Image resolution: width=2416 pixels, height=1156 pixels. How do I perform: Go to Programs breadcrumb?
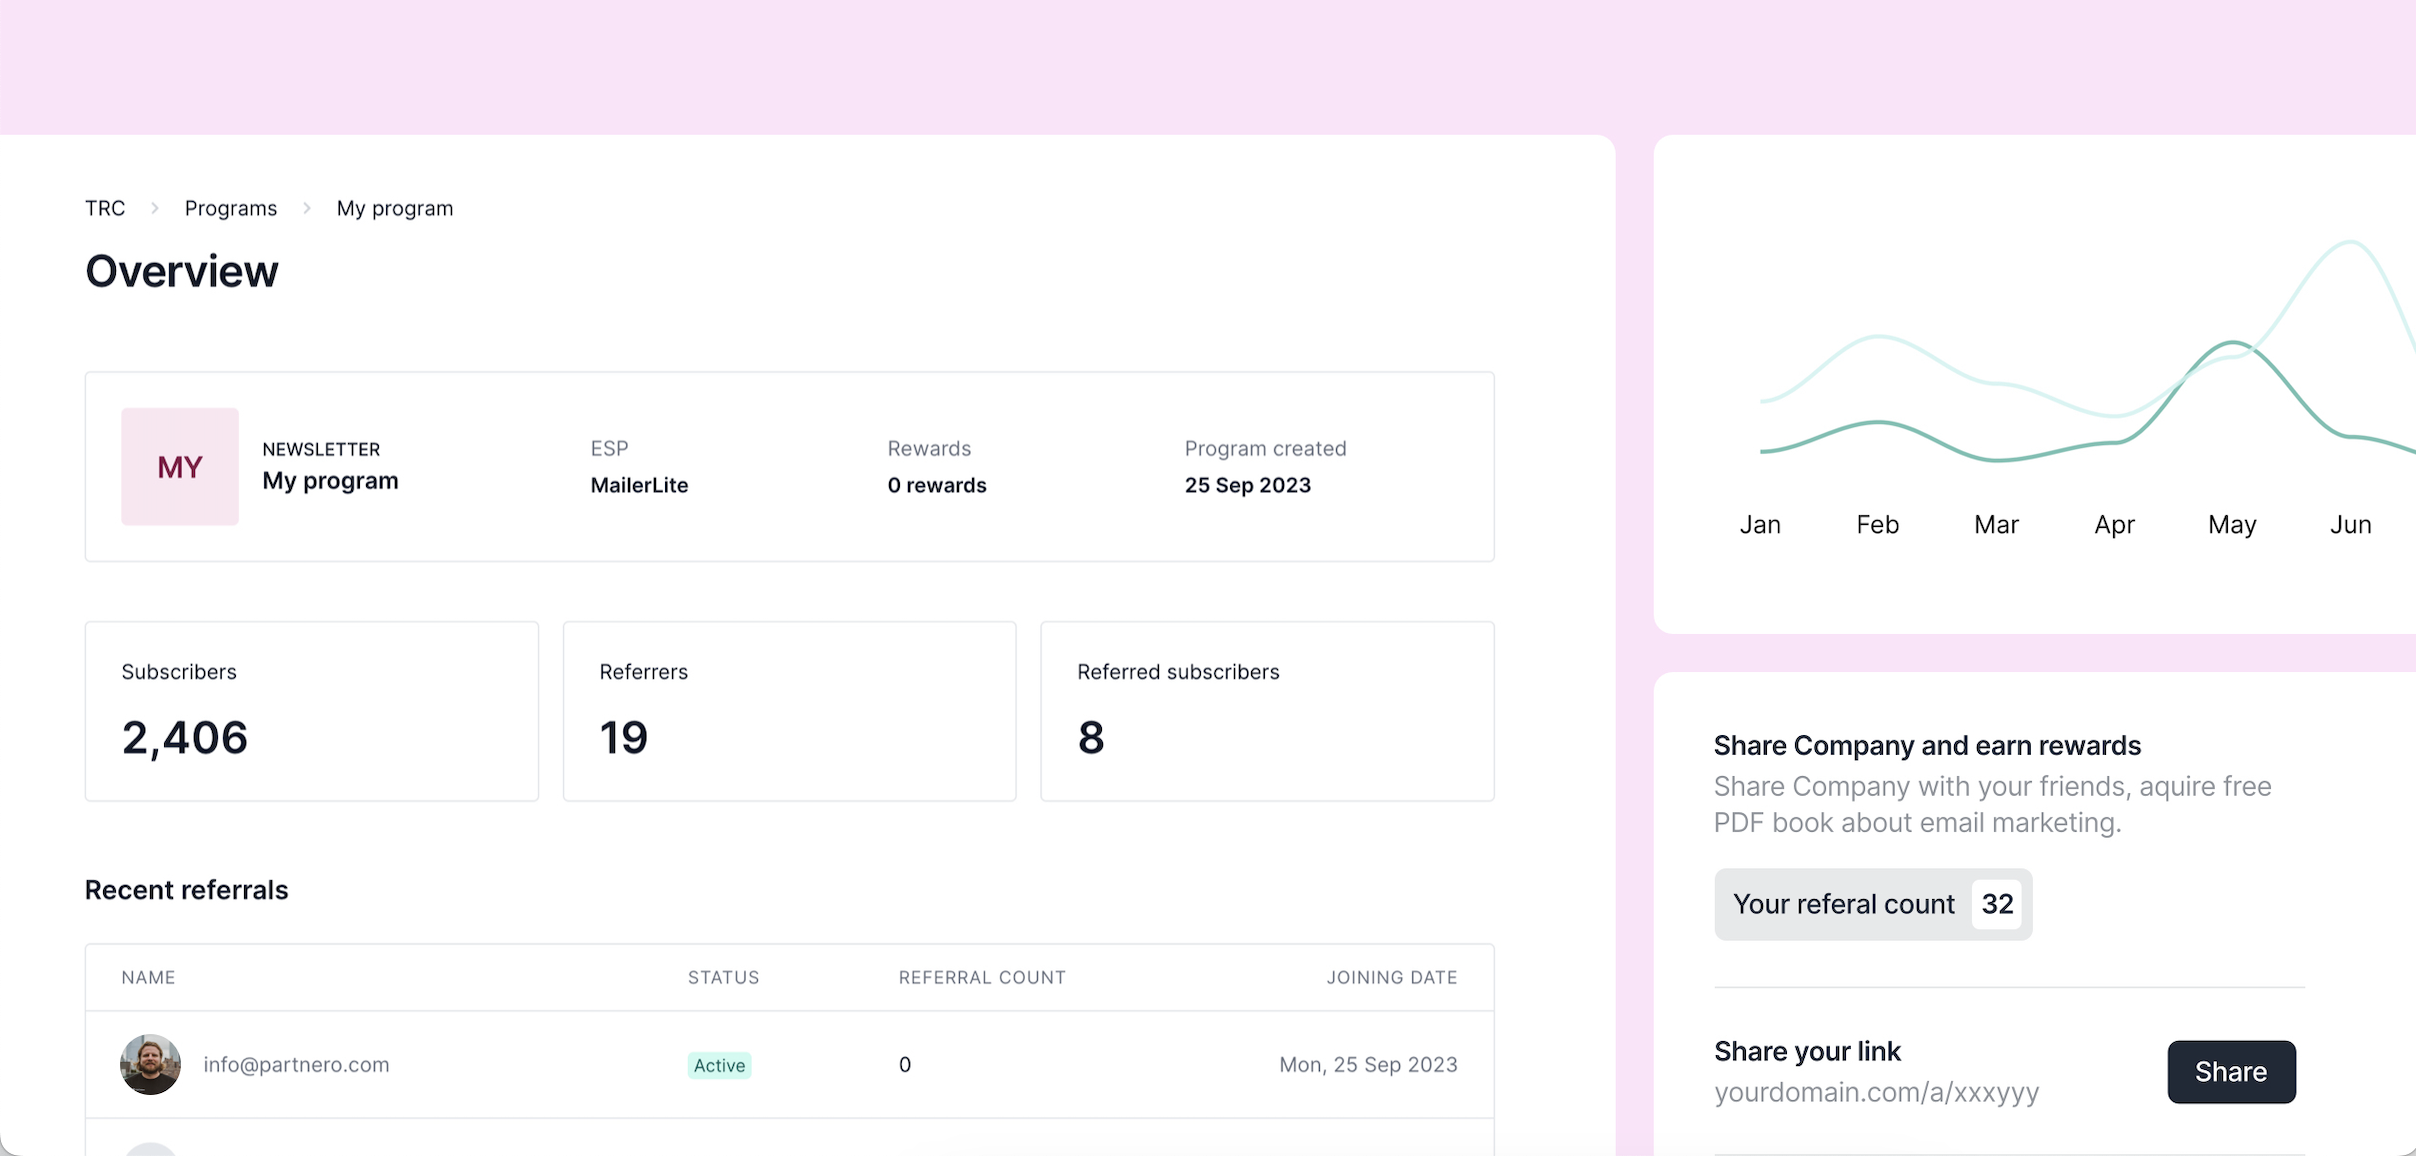[231, 208]
